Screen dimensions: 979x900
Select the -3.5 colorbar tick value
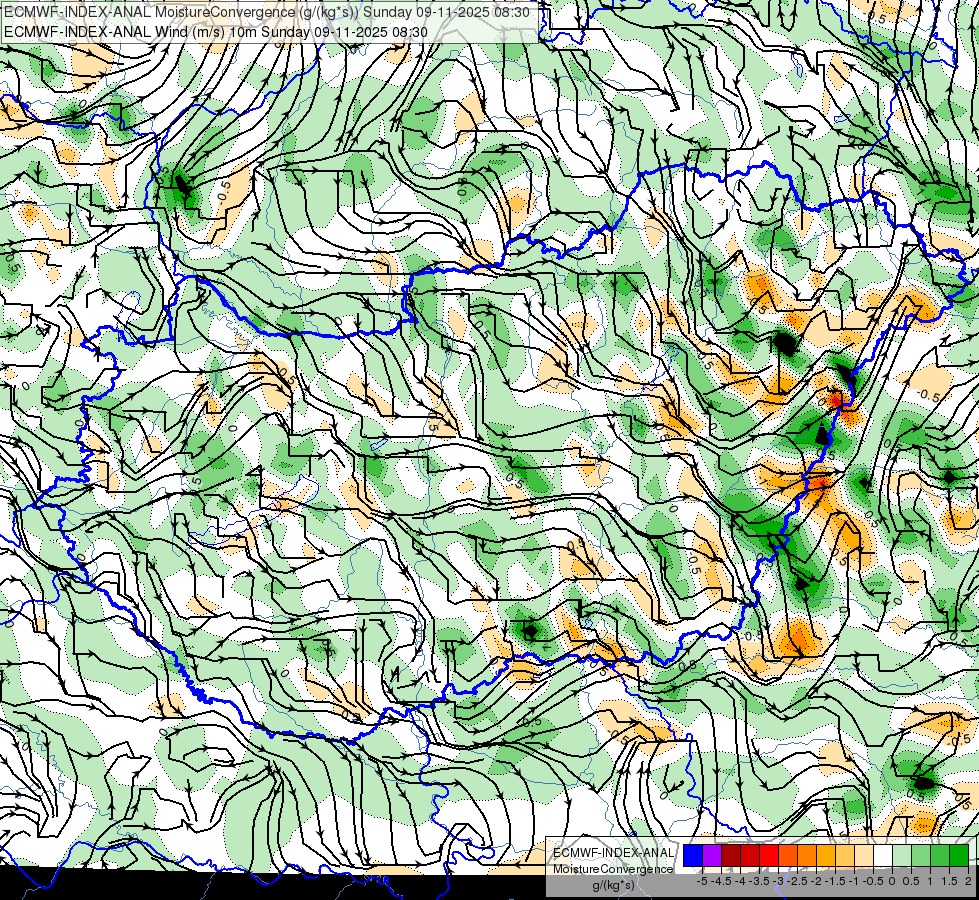759,881
